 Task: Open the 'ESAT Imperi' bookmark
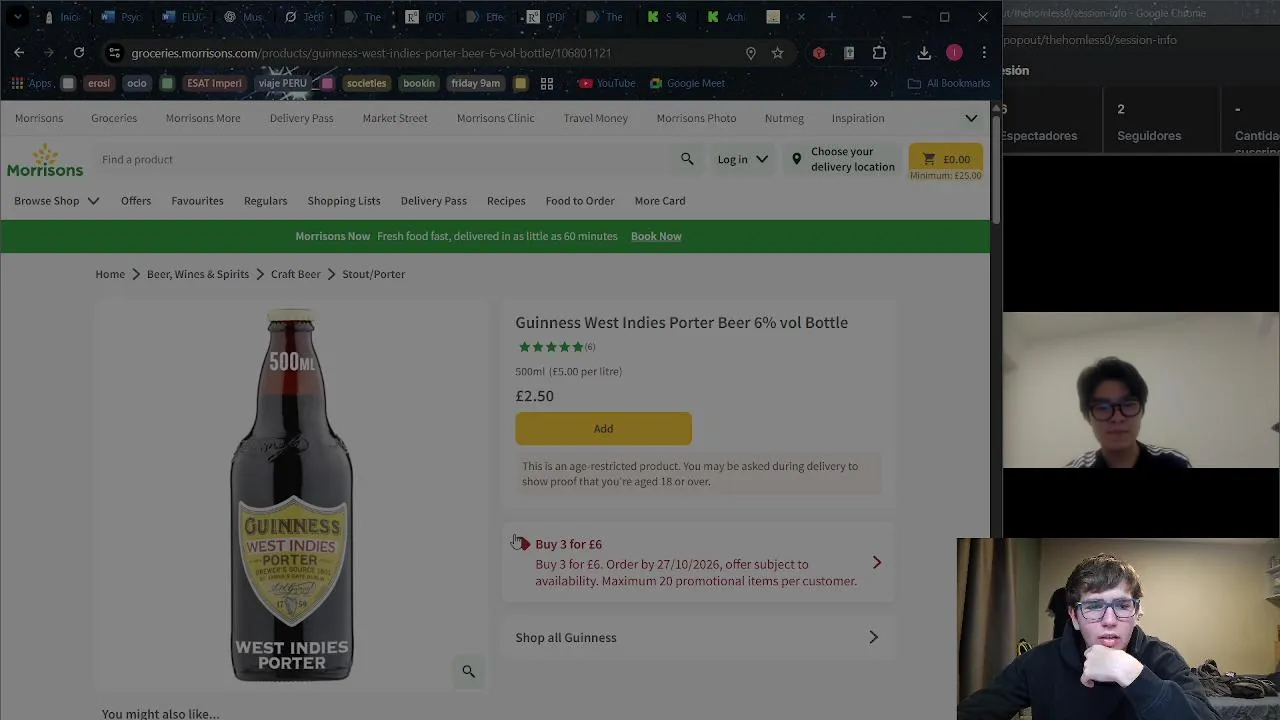[214, 83]
